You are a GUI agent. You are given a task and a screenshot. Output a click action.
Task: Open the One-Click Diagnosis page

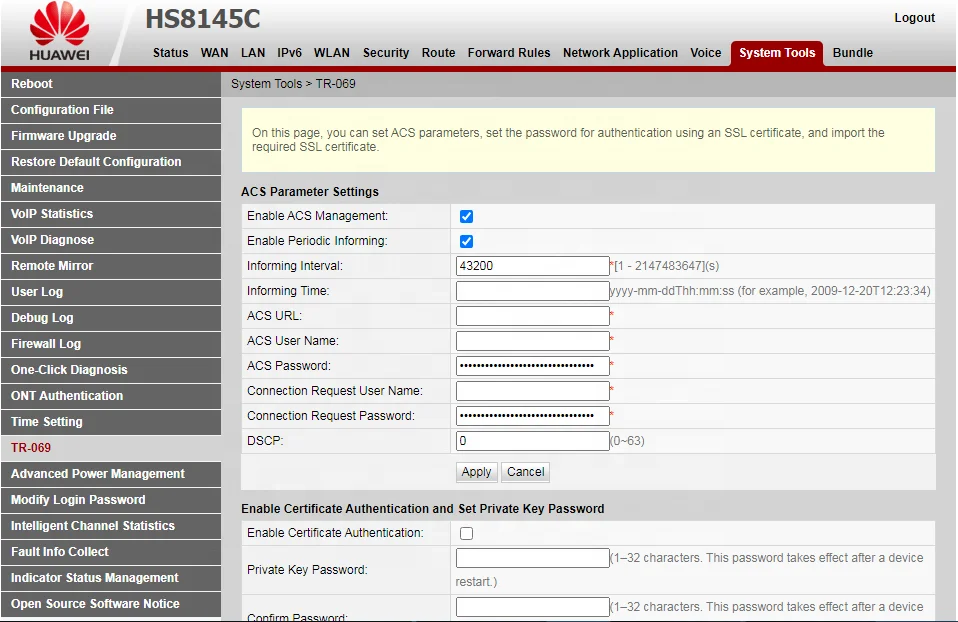point(68,370)
